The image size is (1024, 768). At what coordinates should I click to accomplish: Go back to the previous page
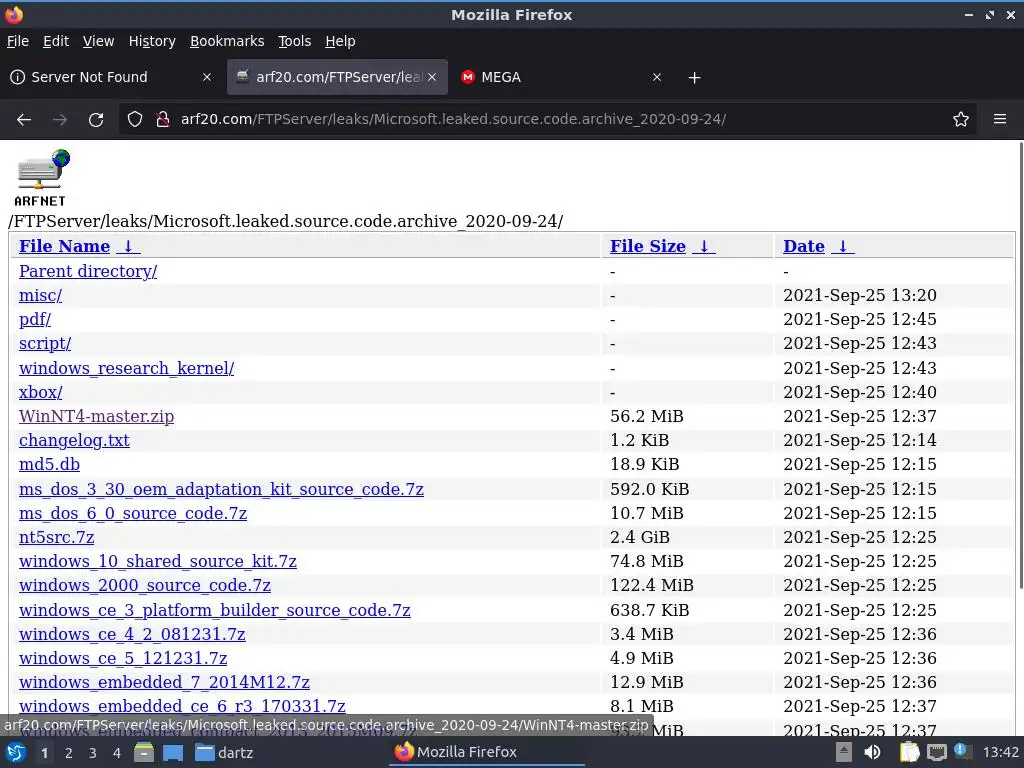[24, 120]
